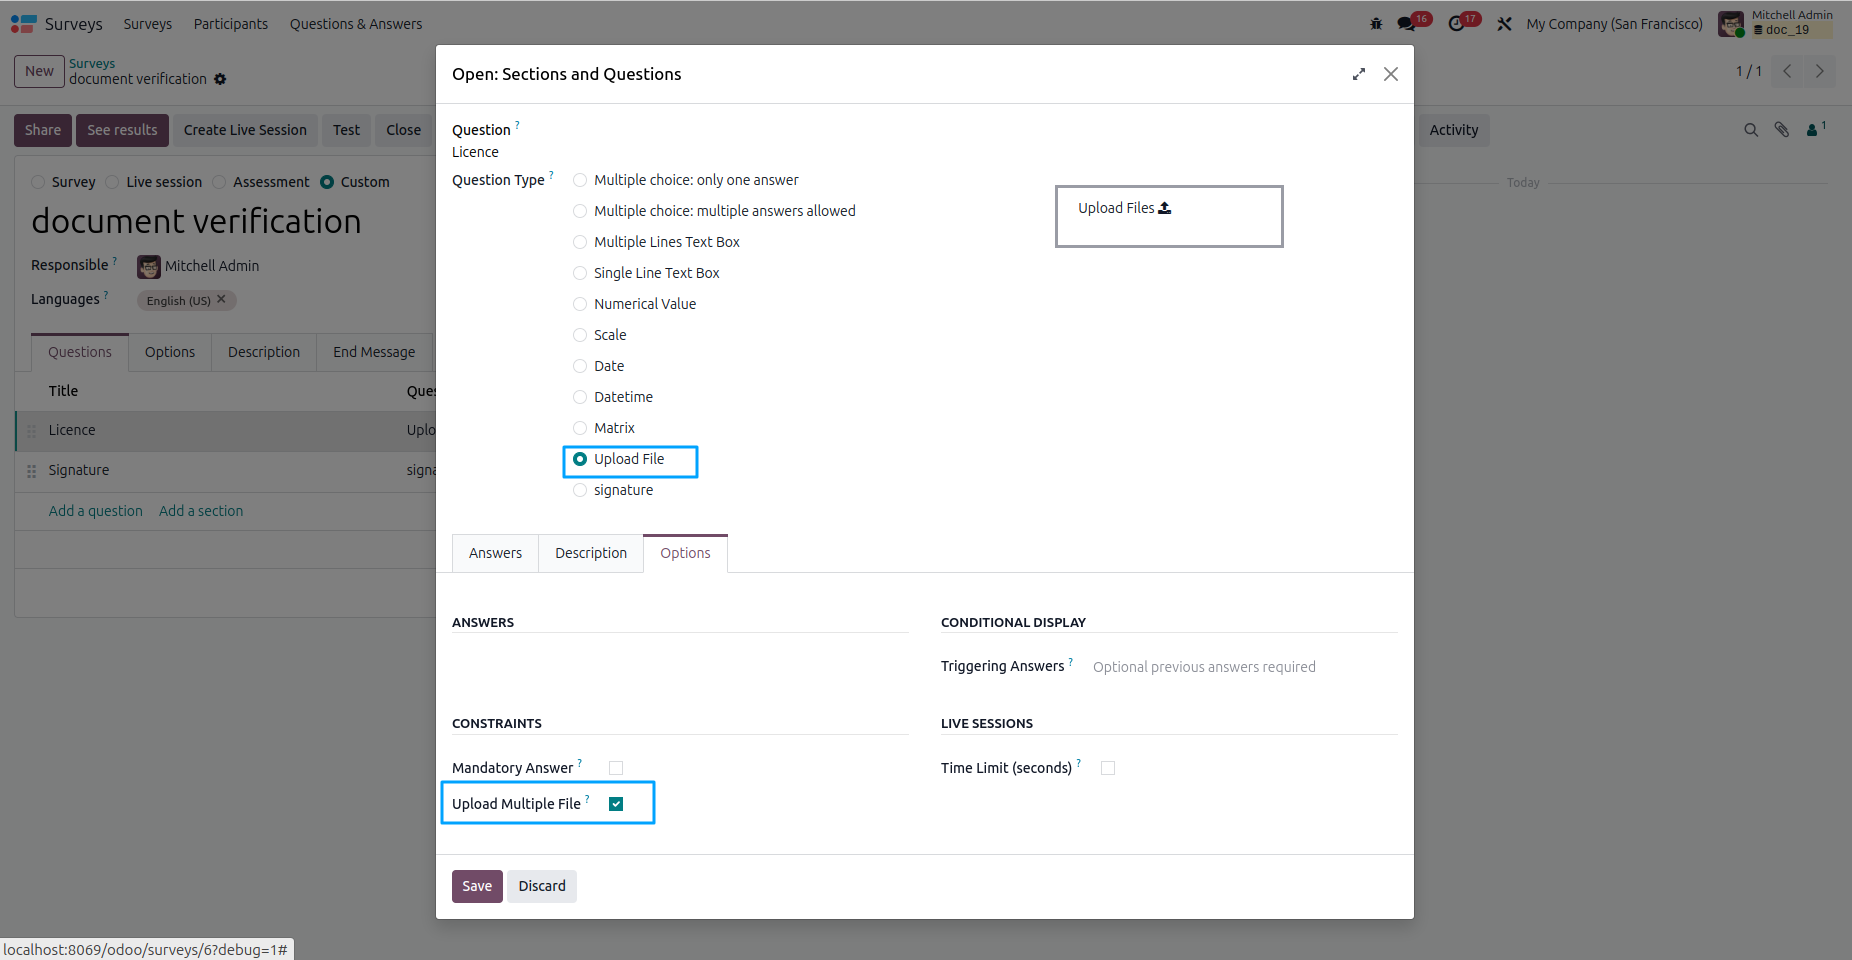Image resolution: width=1852 pixels, height=960 pixels.
Task: Click the Surveys breadcrumb link
Action: [x=92, y=63]
